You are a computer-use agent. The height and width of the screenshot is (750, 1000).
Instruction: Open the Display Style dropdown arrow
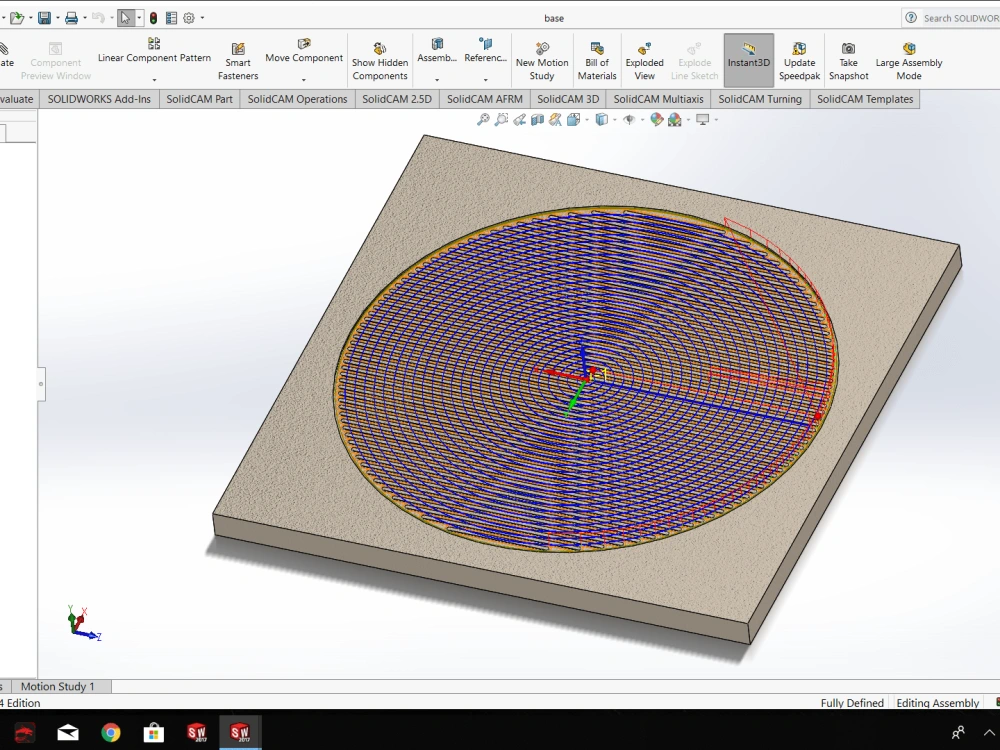point(614,119)
